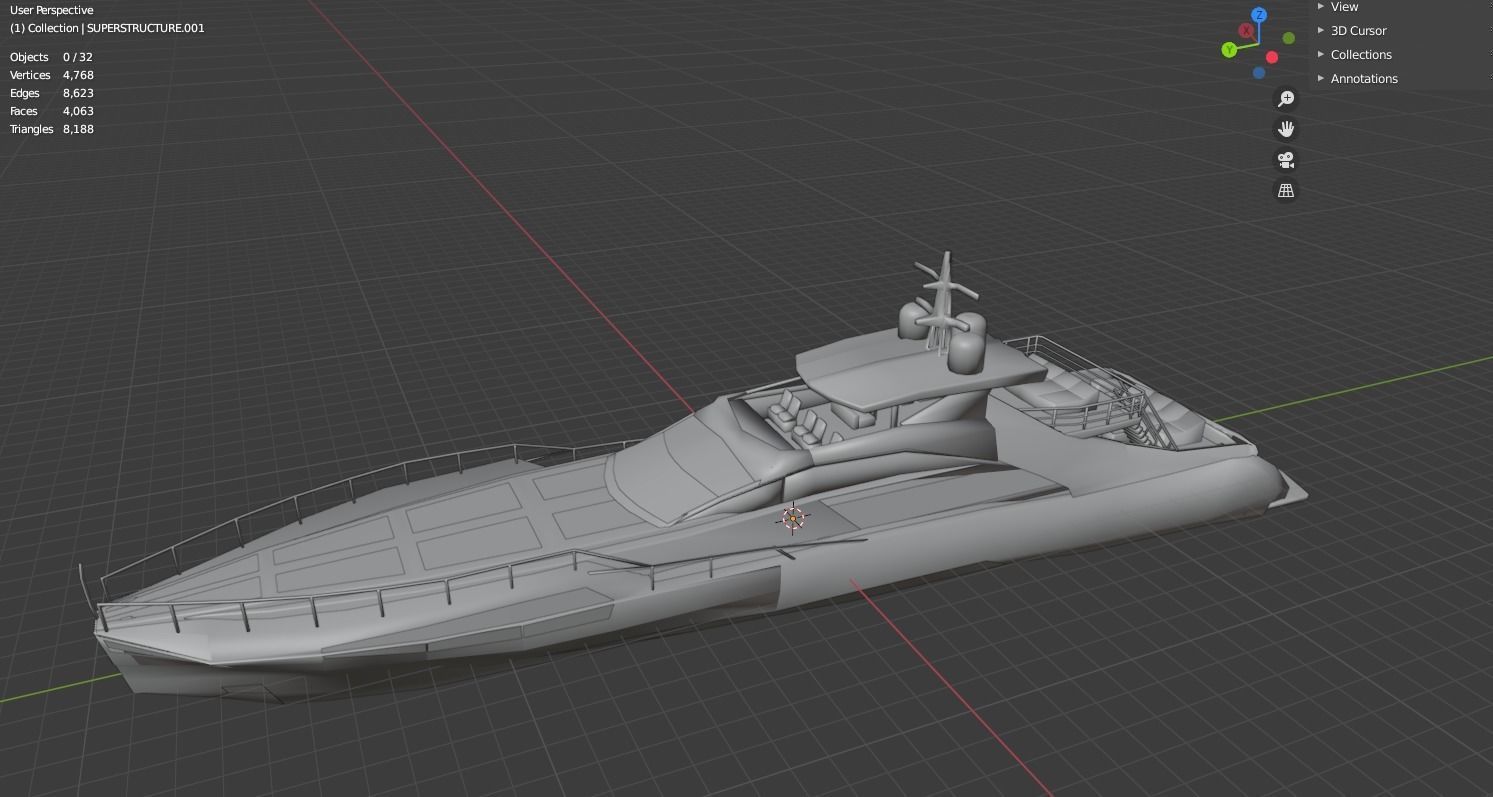
Task: Activate the pan view hand icon
Action: 1286,129
